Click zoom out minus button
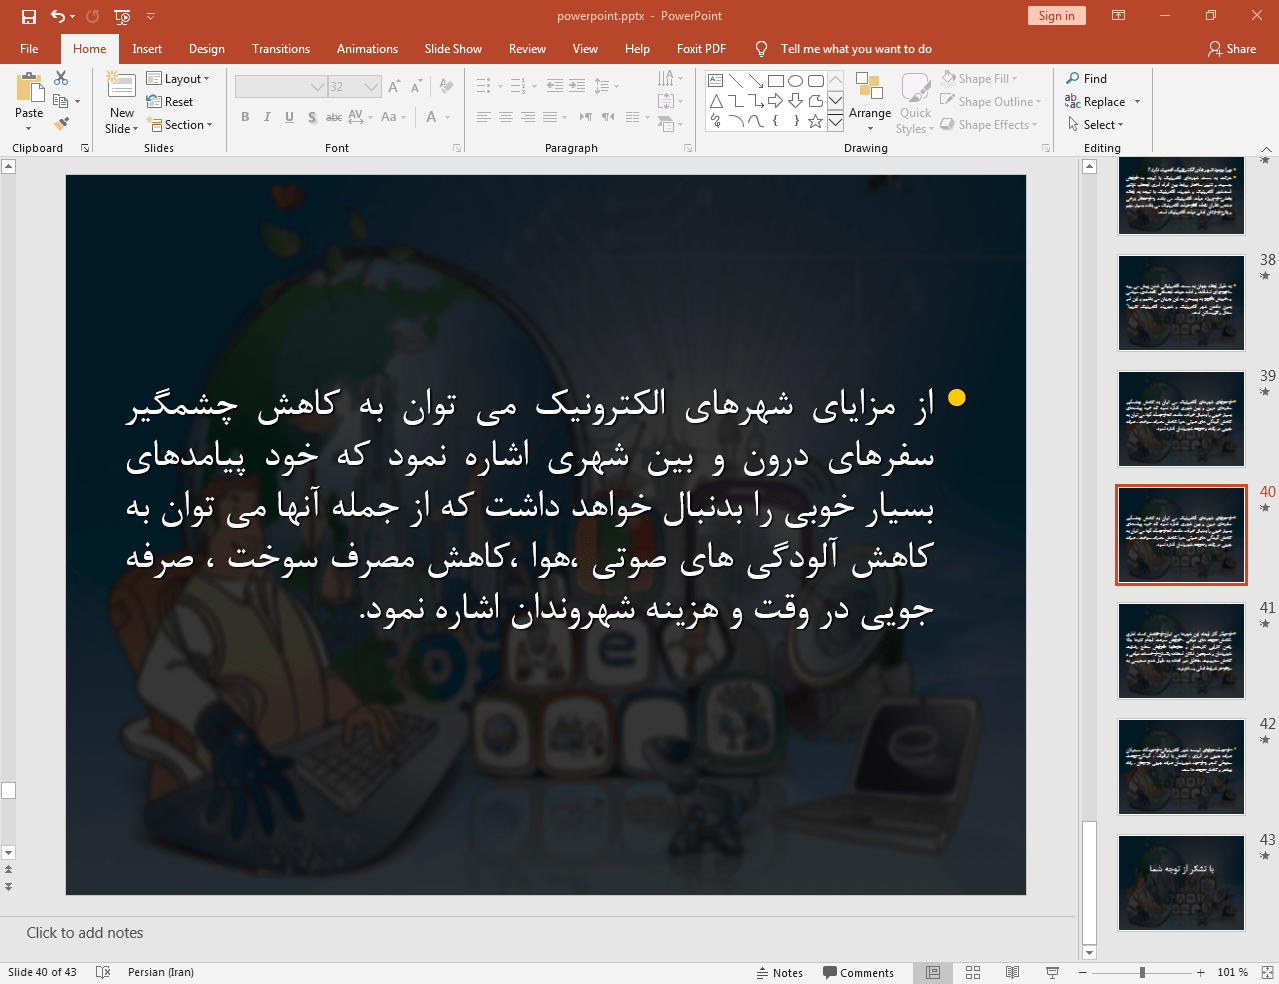The image size is (1279, 984). click(1082, 972)
